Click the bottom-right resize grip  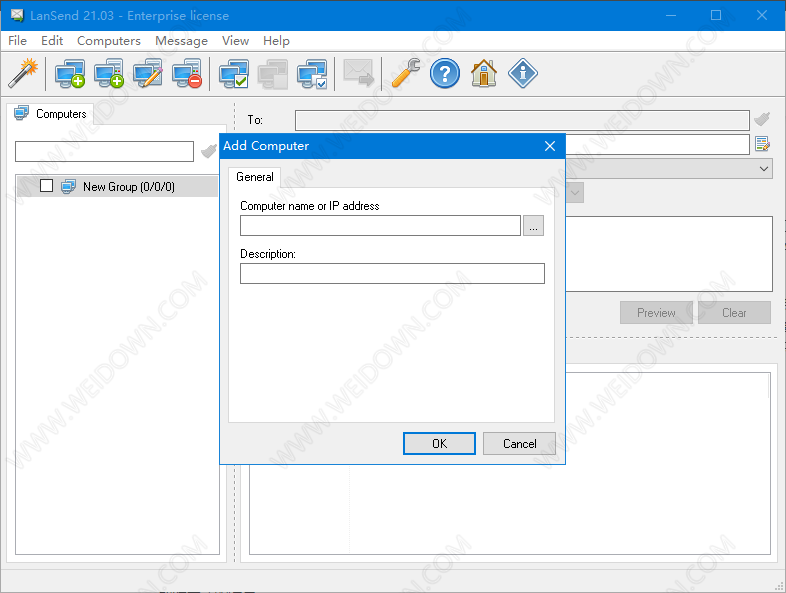(x=779, y=586)
